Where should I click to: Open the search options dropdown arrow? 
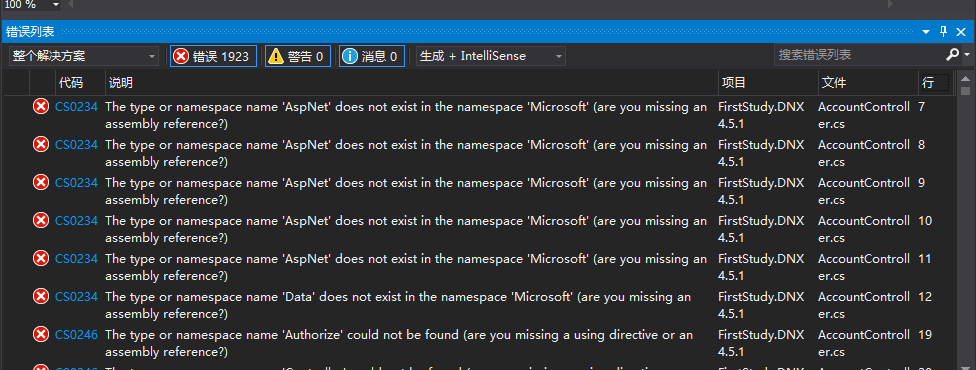pyautogui.click(x=967, y=55)
